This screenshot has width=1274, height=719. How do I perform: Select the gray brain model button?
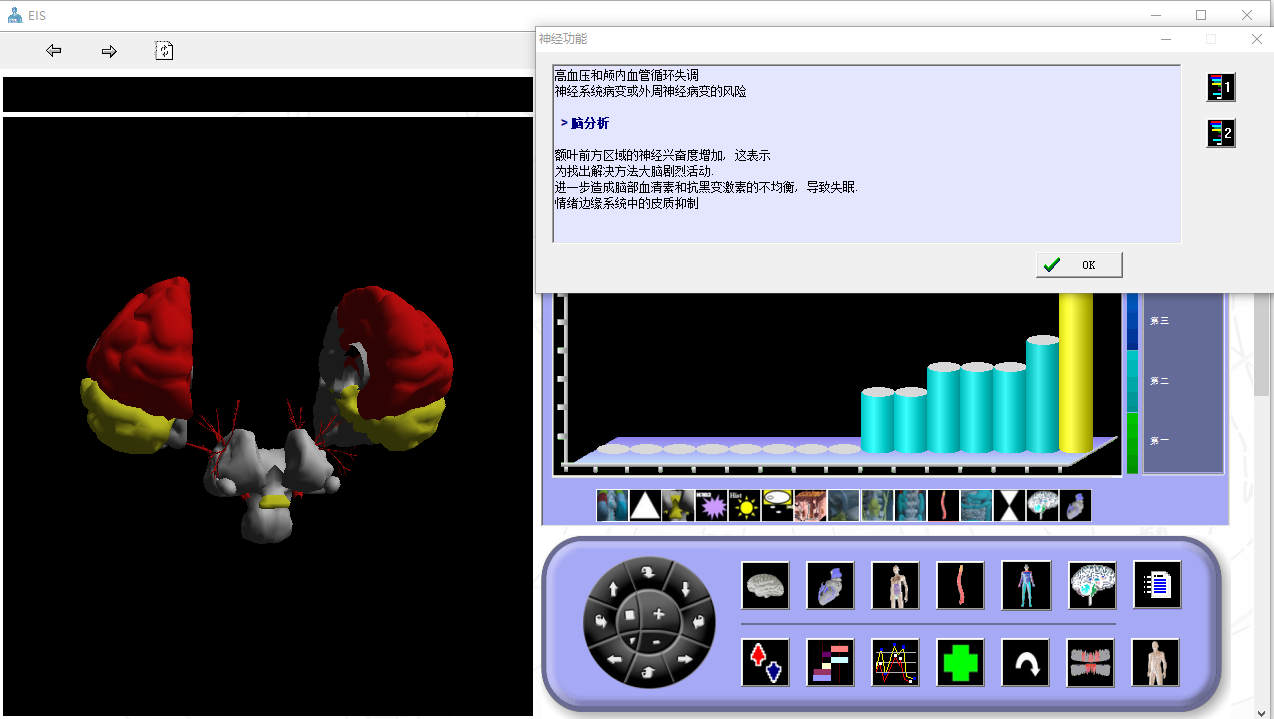coord(765,585)
